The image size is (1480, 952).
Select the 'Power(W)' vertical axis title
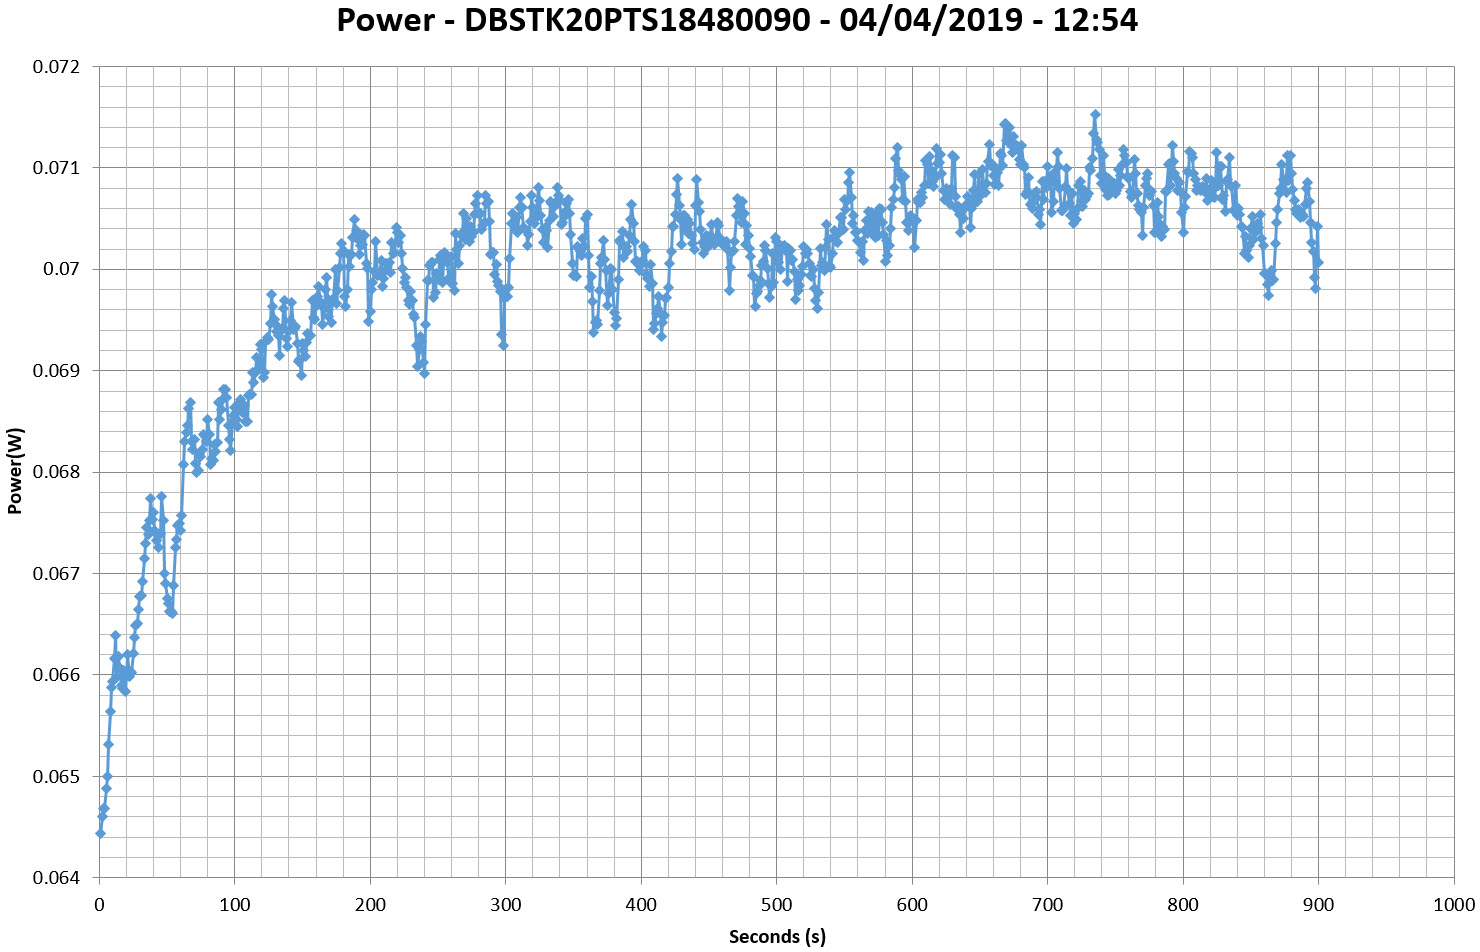click(x=15, y=472)
